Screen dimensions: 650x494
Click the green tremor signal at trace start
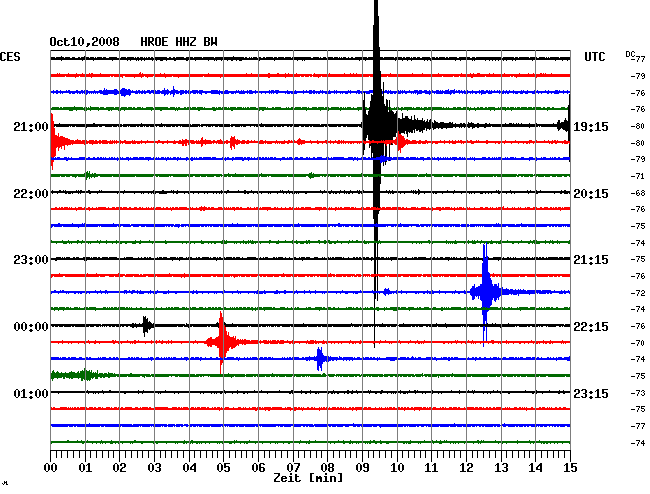point(83,375)
